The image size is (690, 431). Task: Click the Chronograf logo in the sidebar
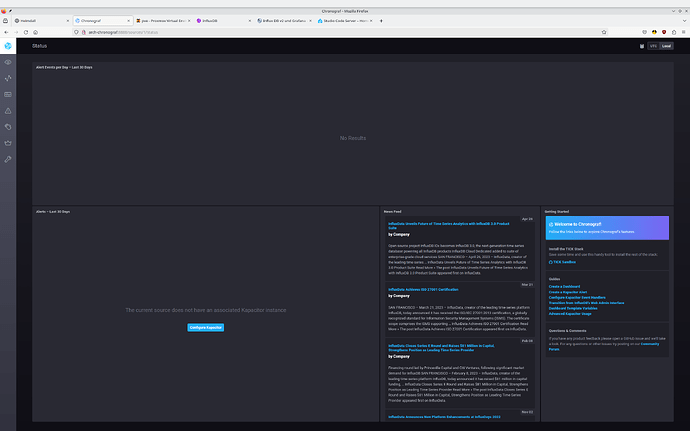pos(8,46)
